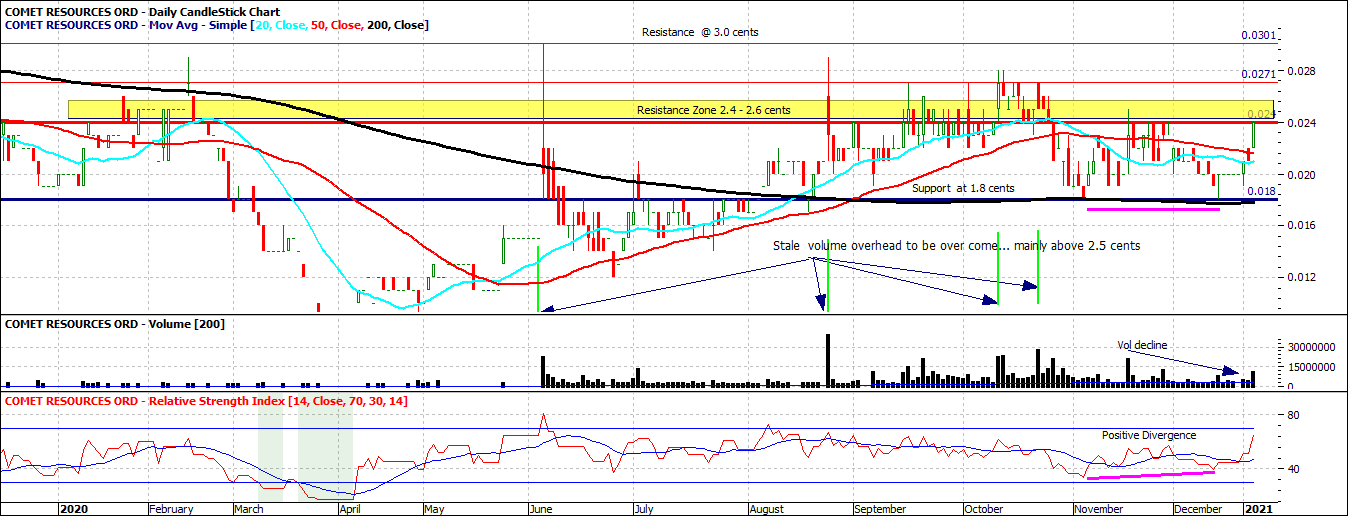Viewport: 1348px width, 516px height.
Task: Select the 0.012 price axis value
Action: coord(1299,278)
